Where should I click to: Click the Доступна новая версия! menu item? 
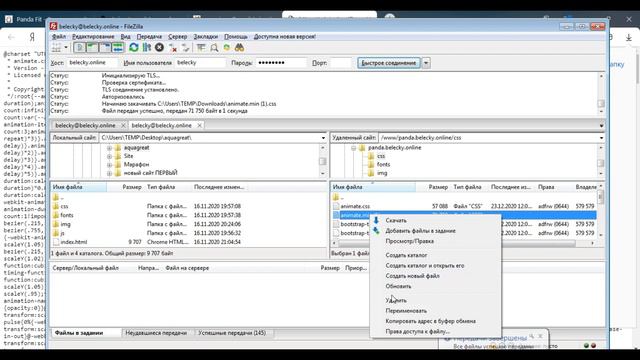click(x=284, y=37)
